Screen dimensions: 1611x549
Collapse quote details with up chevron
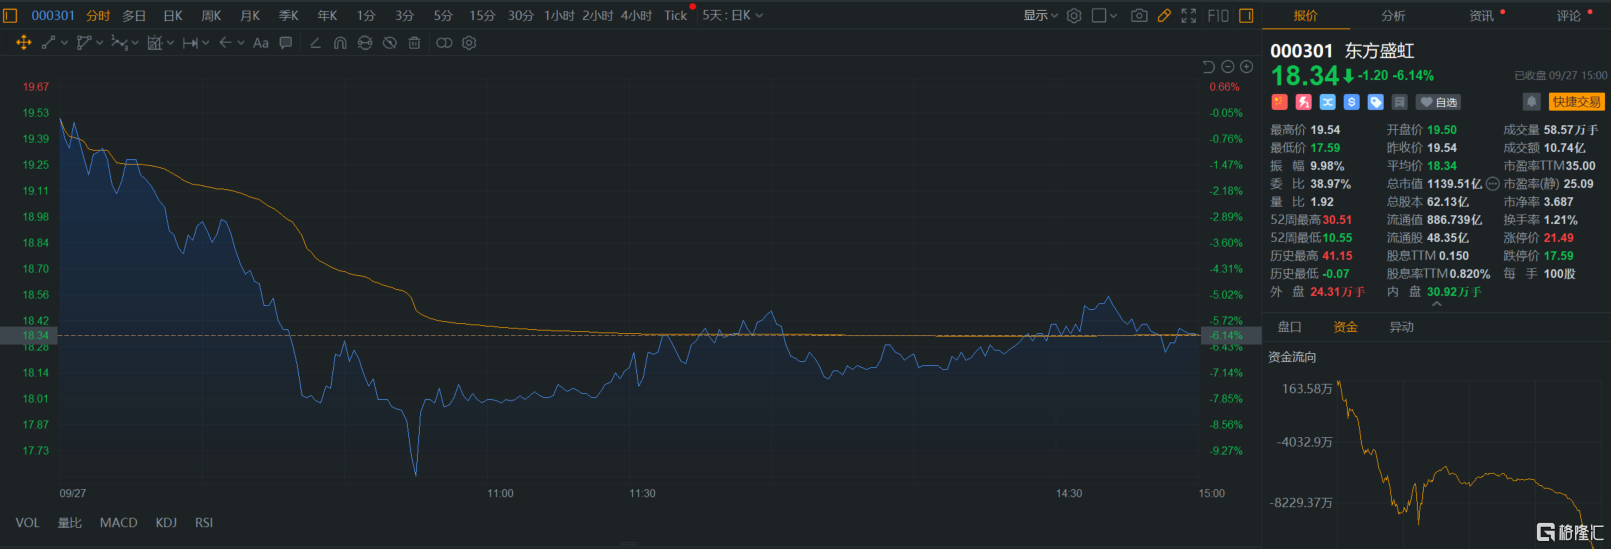1437,304
